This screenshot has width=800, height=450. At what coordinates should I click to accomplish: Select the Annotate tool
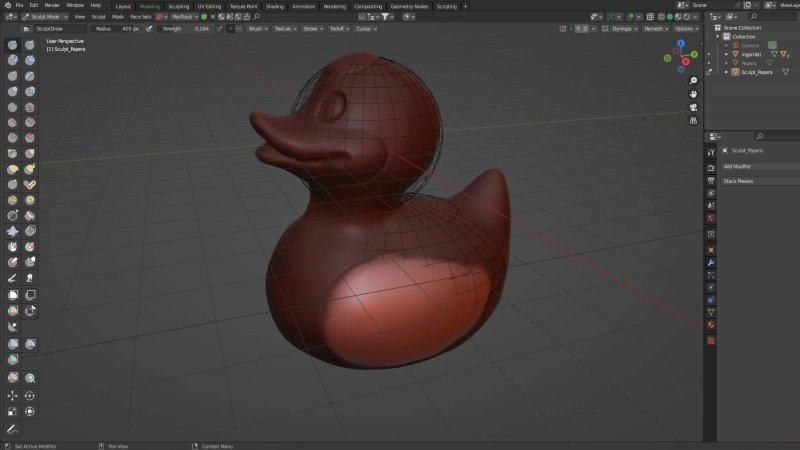12,429
